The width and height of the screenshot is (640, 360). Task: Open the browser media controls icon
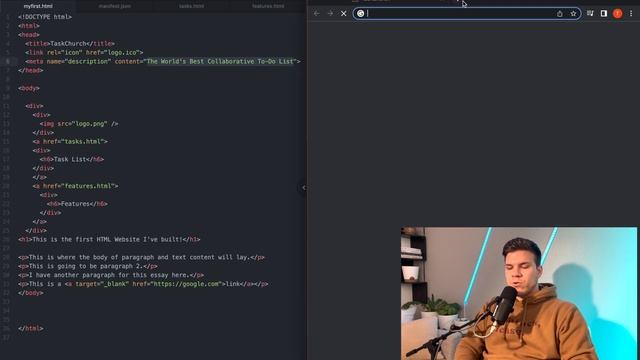(590, 13)
